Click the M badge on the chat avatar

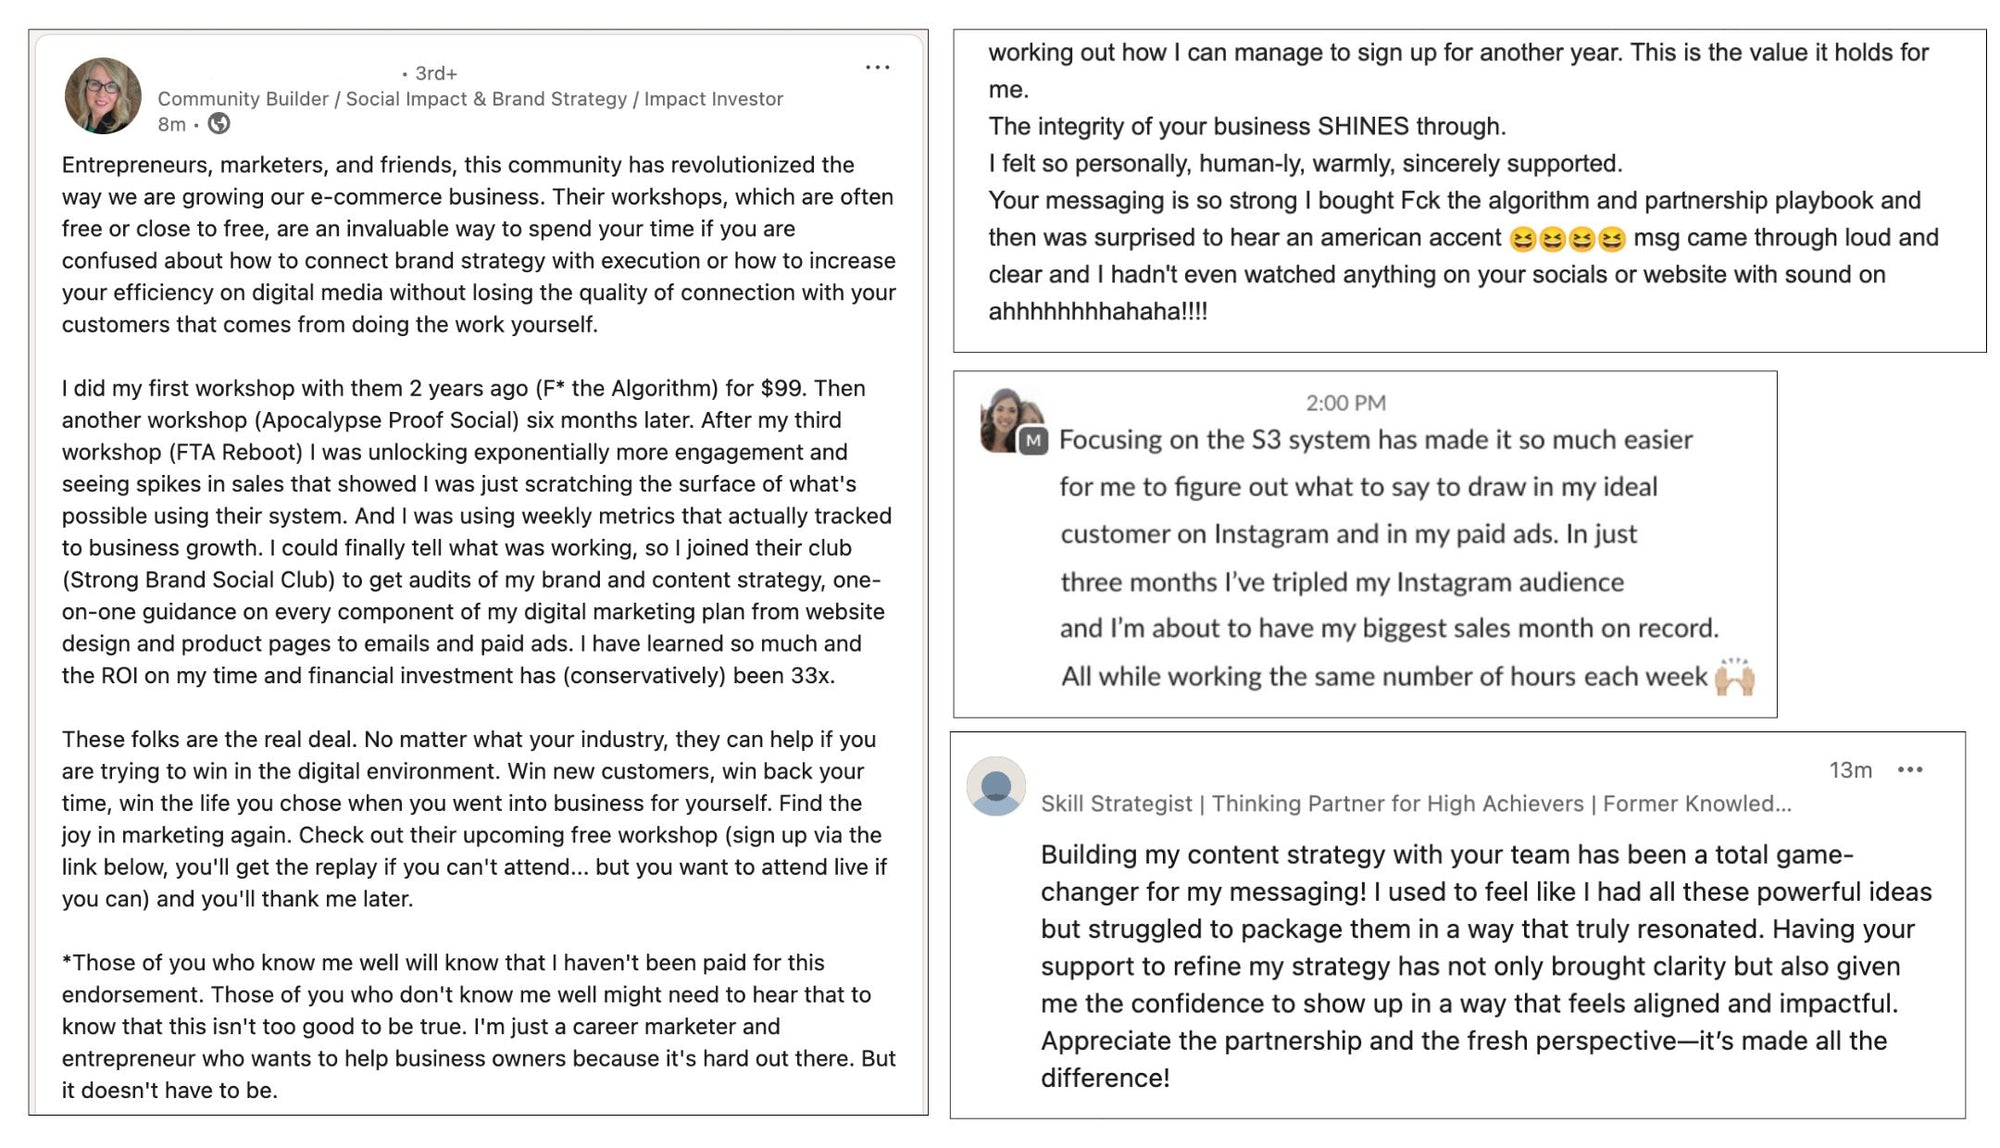(x=1033, y=441)
